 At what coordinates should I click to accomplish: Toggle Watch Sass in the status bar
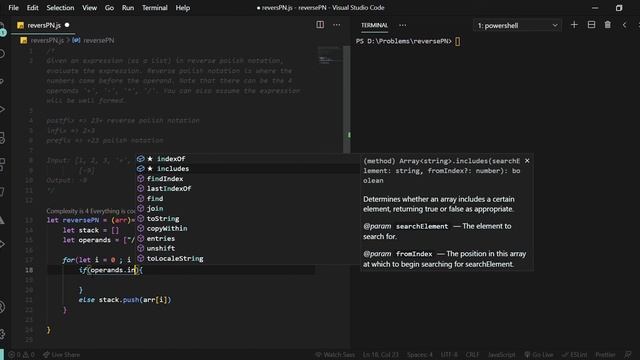pos(335,355)
